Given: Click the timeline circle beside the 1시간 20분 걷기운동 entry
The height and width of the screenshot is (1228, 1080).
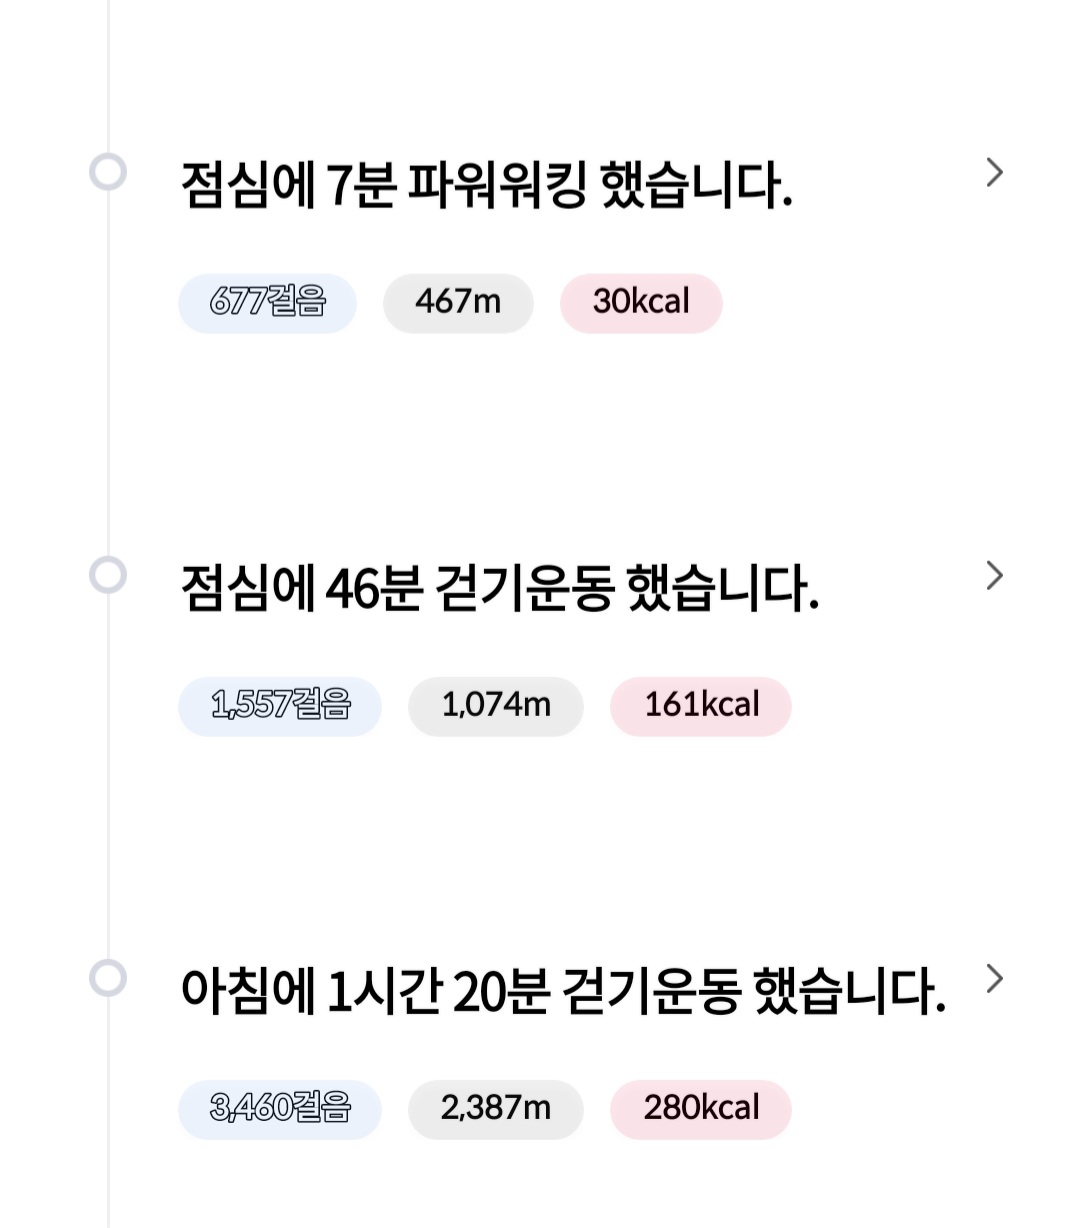Looking at the screenshot, I should [x=108, y=978].
